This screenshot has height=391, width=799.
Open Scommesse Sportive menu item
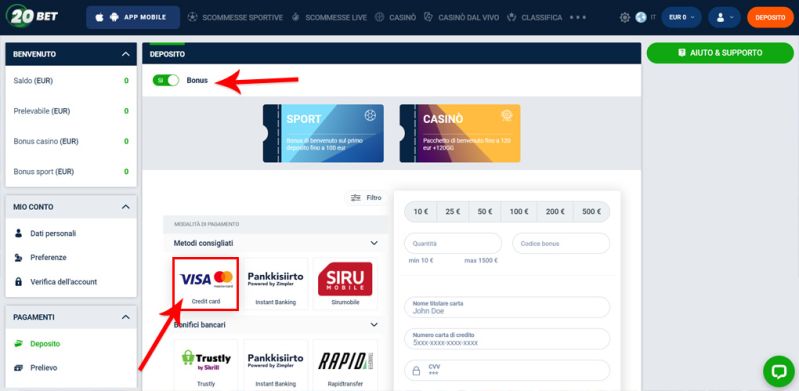pyautogui.click(x=243, y=17)
